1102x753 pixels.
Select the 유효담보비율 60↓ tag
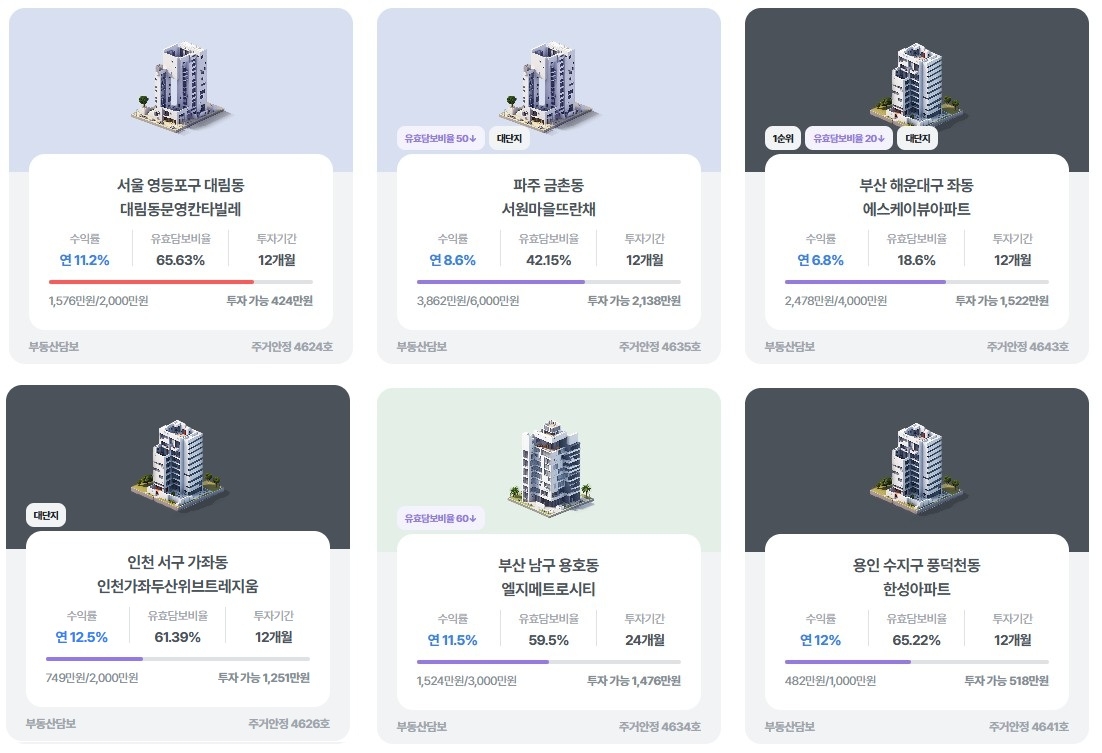[x=441, y=518]
